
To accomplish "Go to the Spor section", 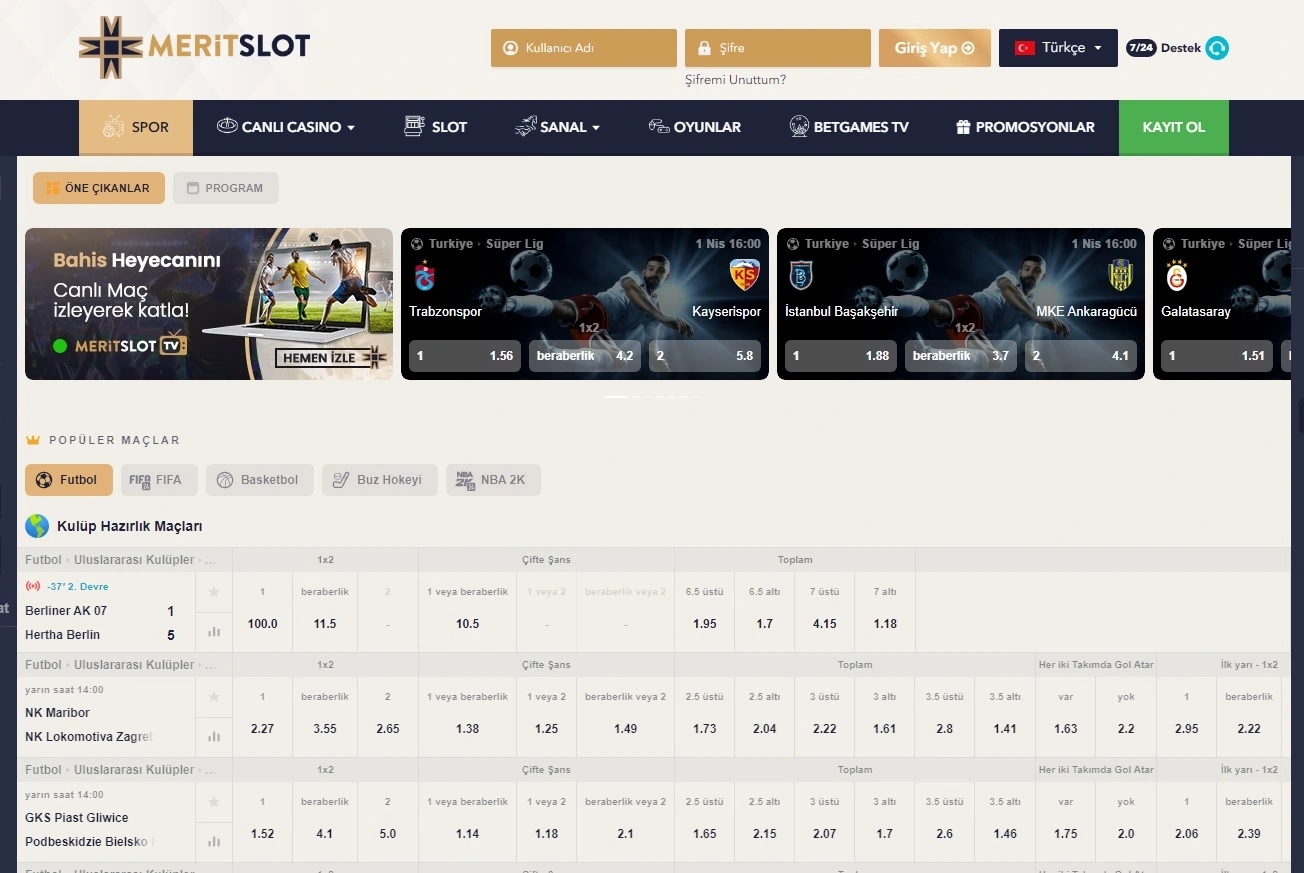I will (136, 127).
